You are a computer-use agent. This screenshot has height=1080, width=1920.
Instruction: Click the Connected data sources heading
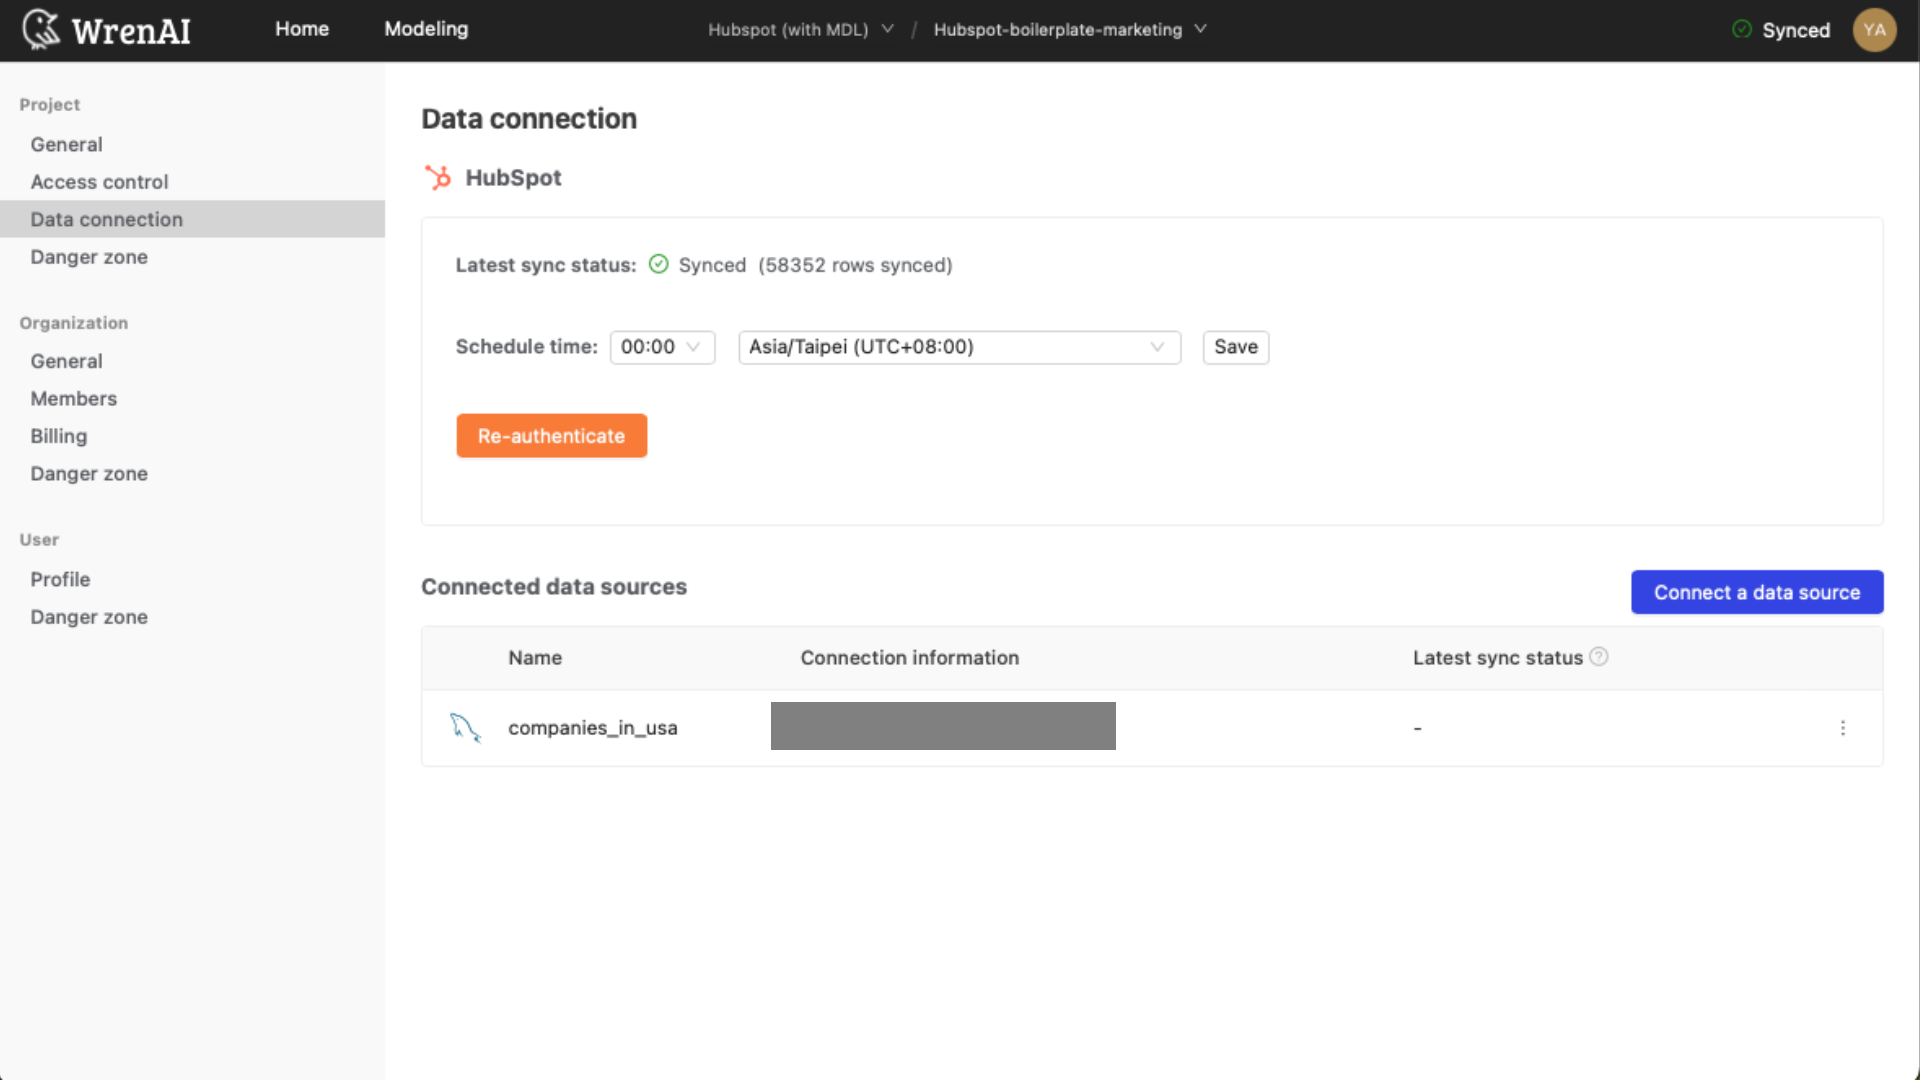(x=554, y=587)
